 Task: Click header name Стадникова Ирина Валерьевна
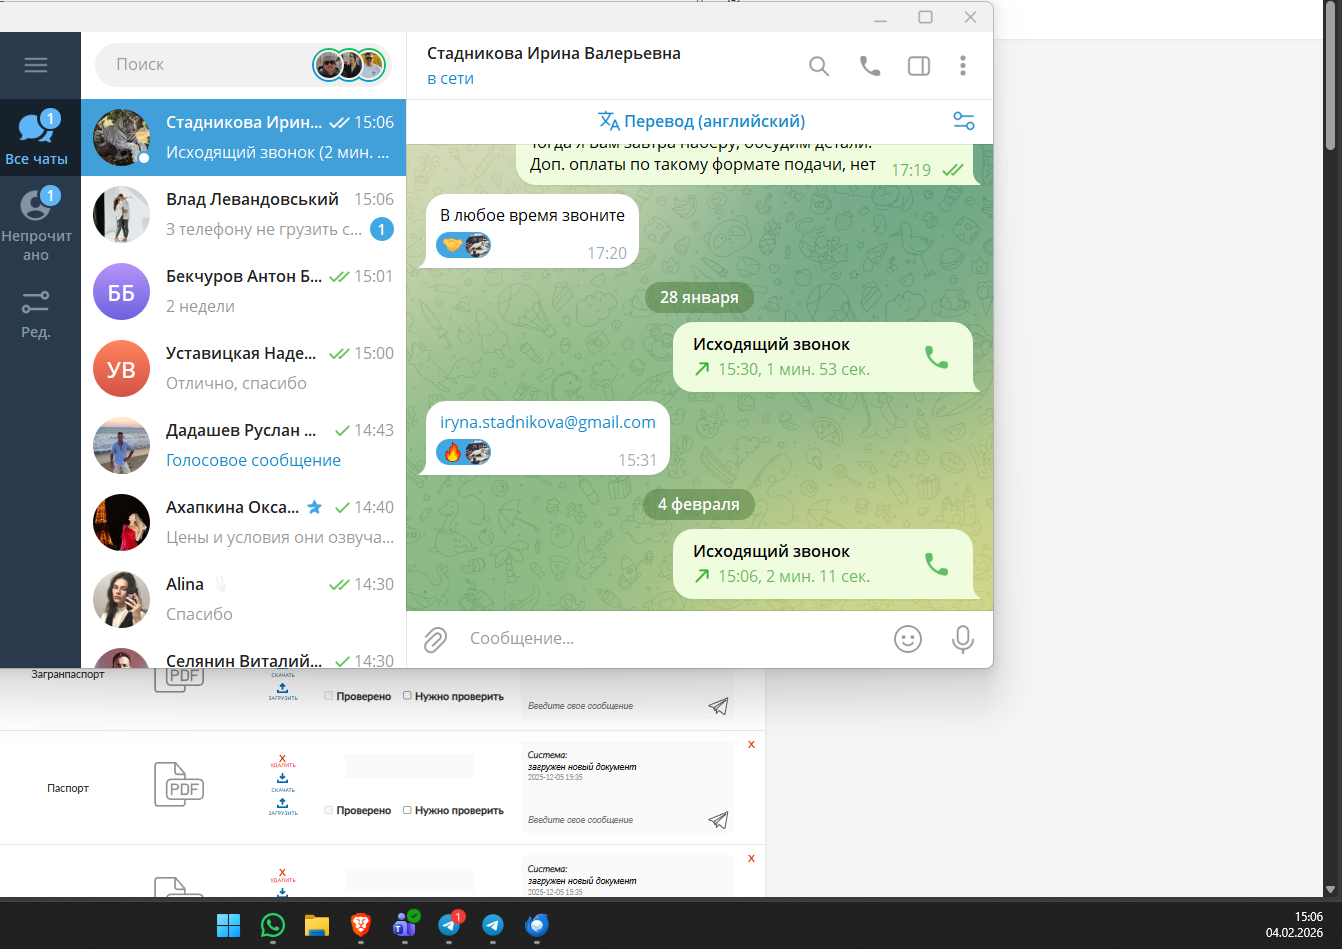[x=554, y=54]
